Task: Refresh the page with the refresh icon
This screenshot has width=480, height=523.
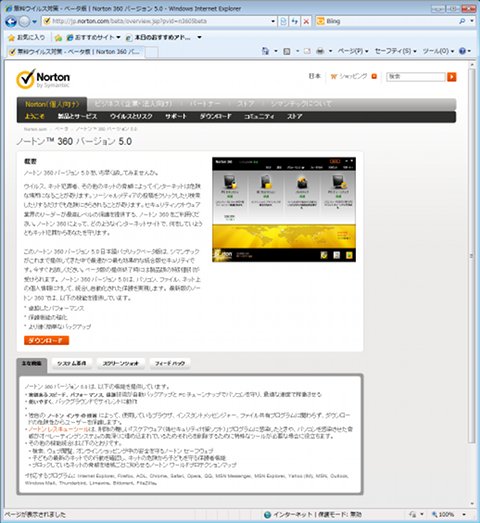Action: coord(295,21)
